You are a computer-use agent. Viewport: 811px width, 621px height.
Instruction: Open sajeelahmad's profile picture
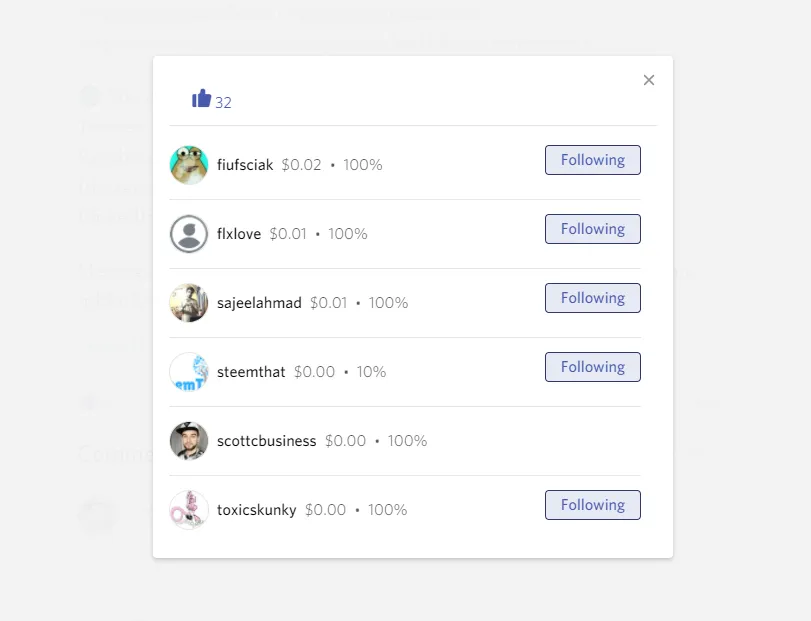189,303
